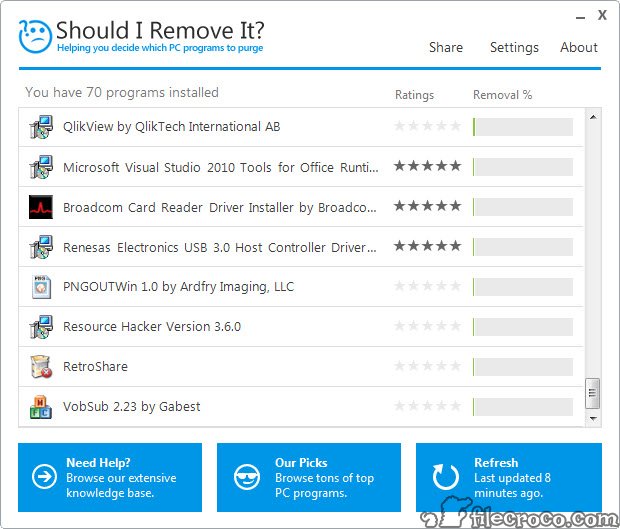Viewport: 620px width, 529px height.
Task: Click the arrow icon in Need Help tile
Action: click(x=44, y=477)
